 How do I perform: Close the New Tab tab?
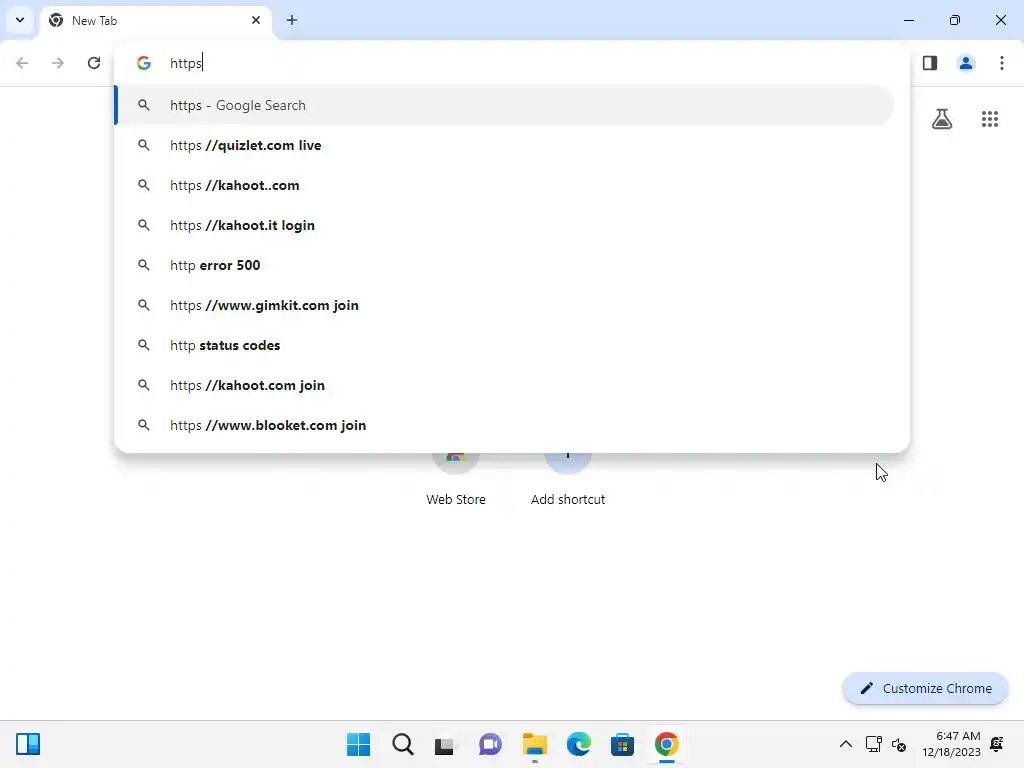click(256, 20)
